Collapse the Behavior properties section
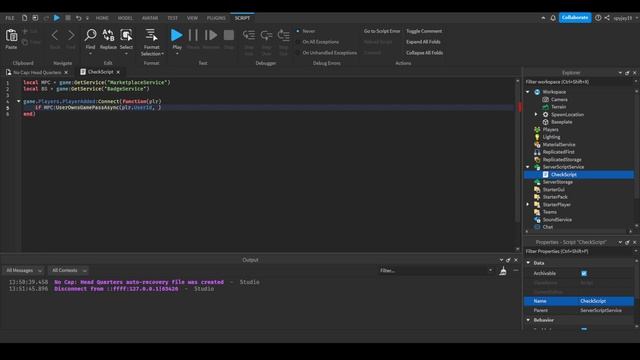The width and height of the screenshot is (640, 360). pyautogui.click(x=528, y=320)
